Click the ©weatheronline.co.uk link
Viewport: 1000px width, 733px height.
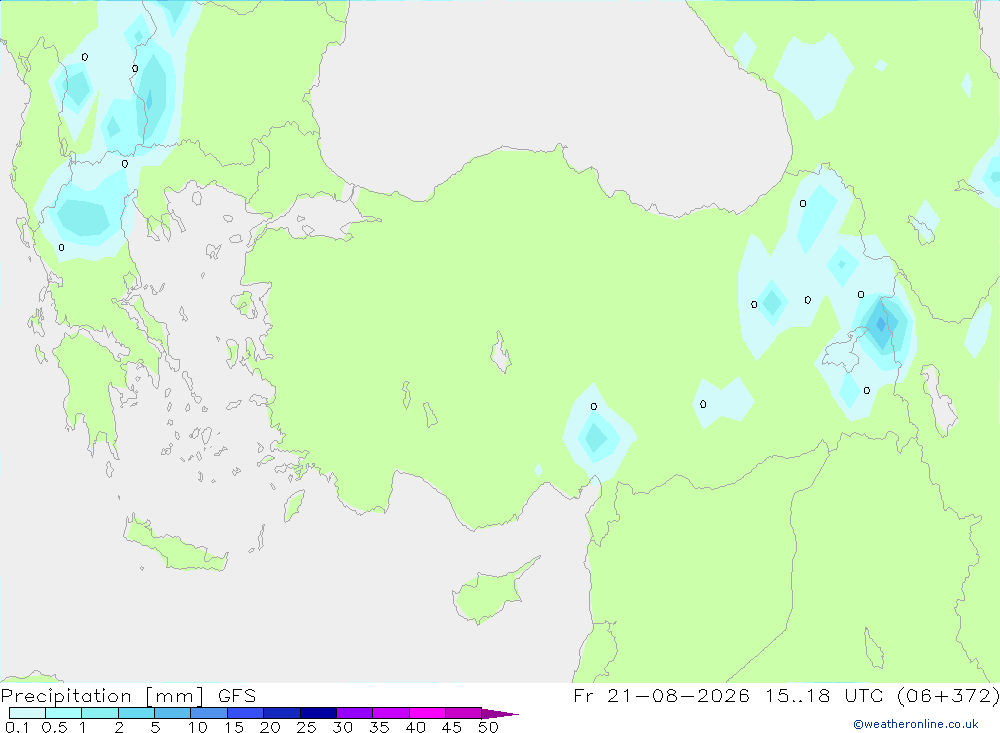point(916,724)
